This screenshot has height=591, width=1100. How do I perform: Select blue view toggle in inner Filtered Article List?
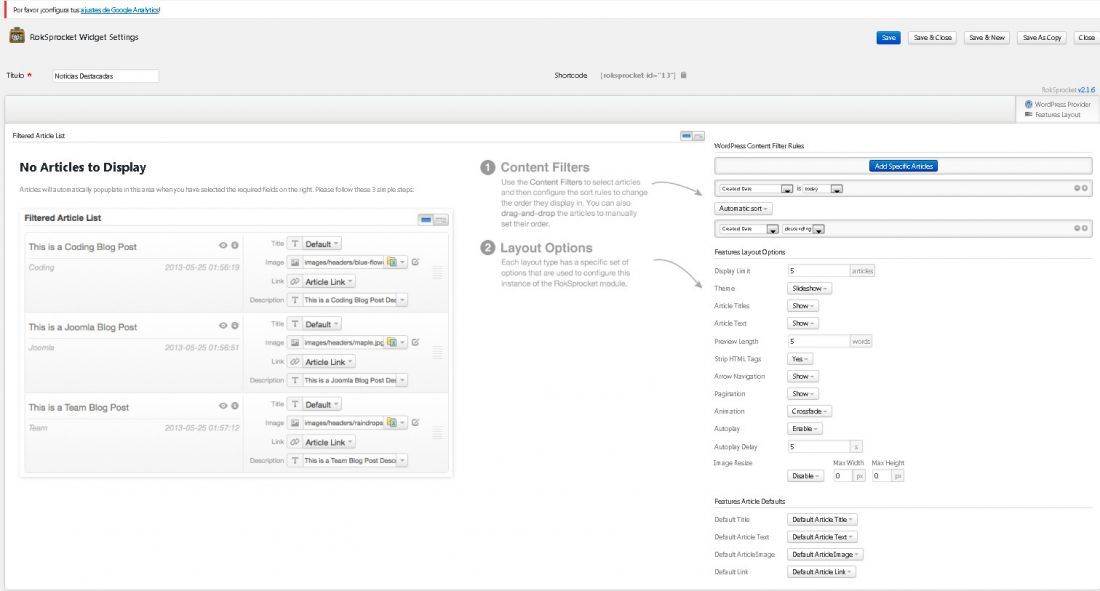point(426,220)
